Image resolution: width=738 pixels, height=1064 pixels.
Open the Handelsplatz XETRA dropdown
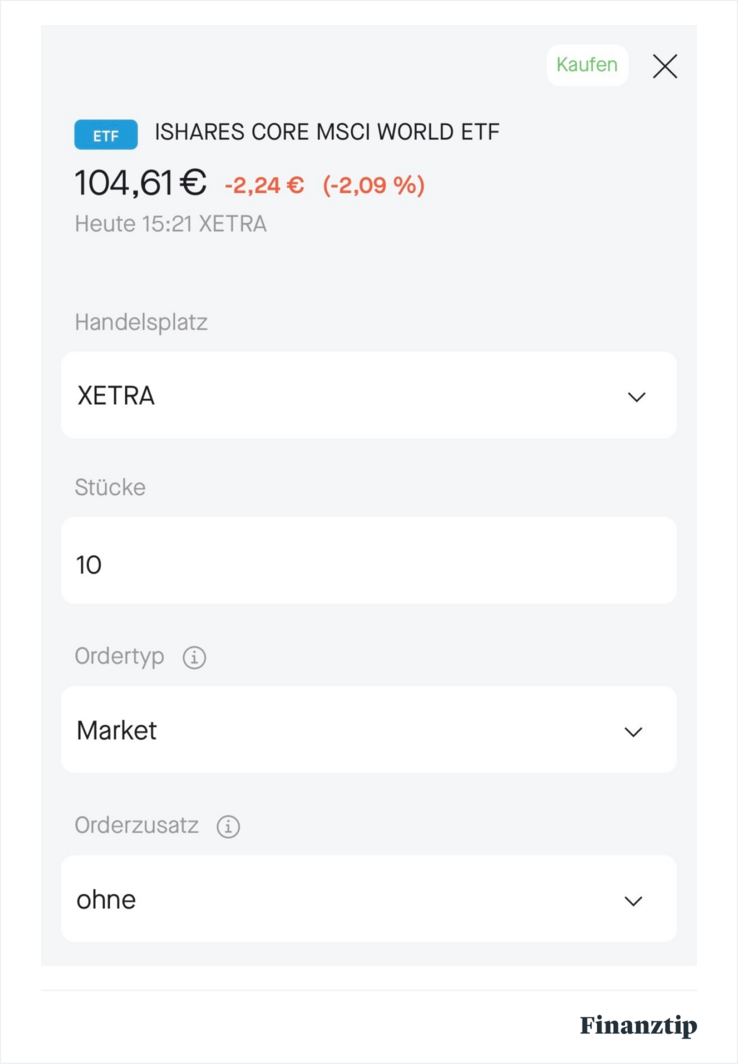click(368, 395)
